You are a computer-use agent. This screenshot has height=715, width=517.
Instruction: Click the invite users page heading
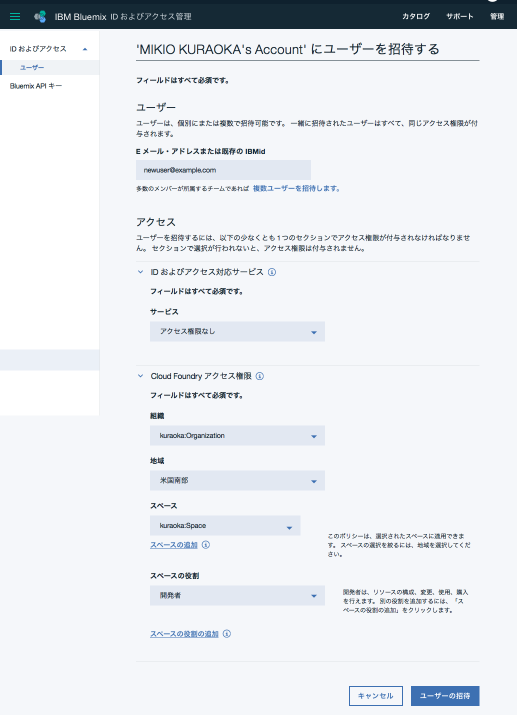click(x=288, y=49)
